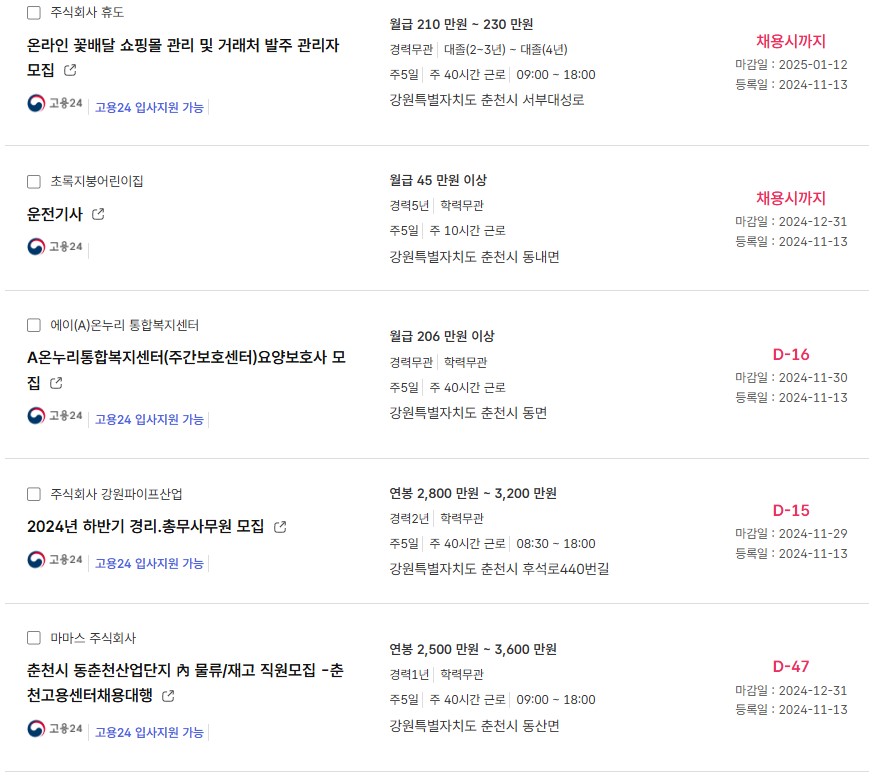Click external link icon beside 경리.총무사무원 모집
The height and width of the screenshot is (777, 880).
(x=280, y=527)
